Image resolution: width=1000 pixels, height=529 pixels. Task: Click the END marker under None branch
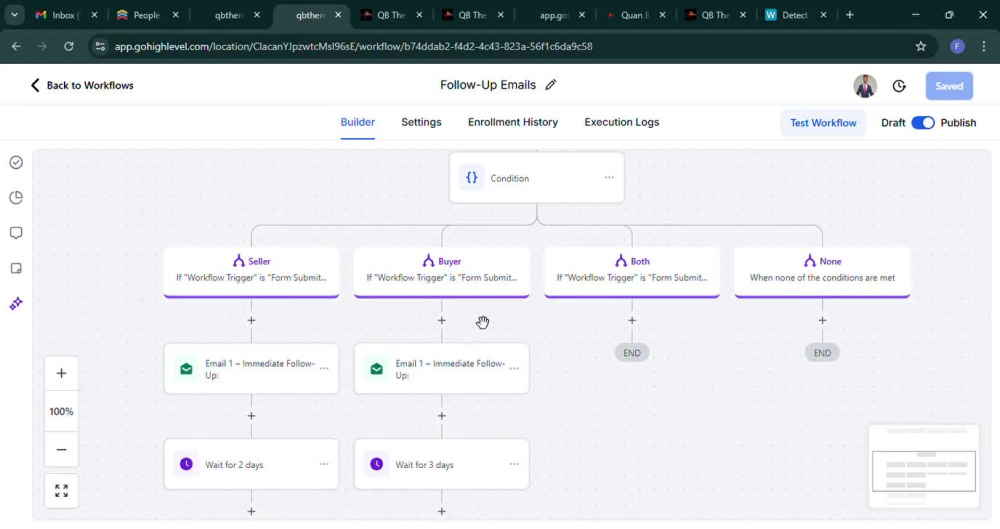point(822,353)
